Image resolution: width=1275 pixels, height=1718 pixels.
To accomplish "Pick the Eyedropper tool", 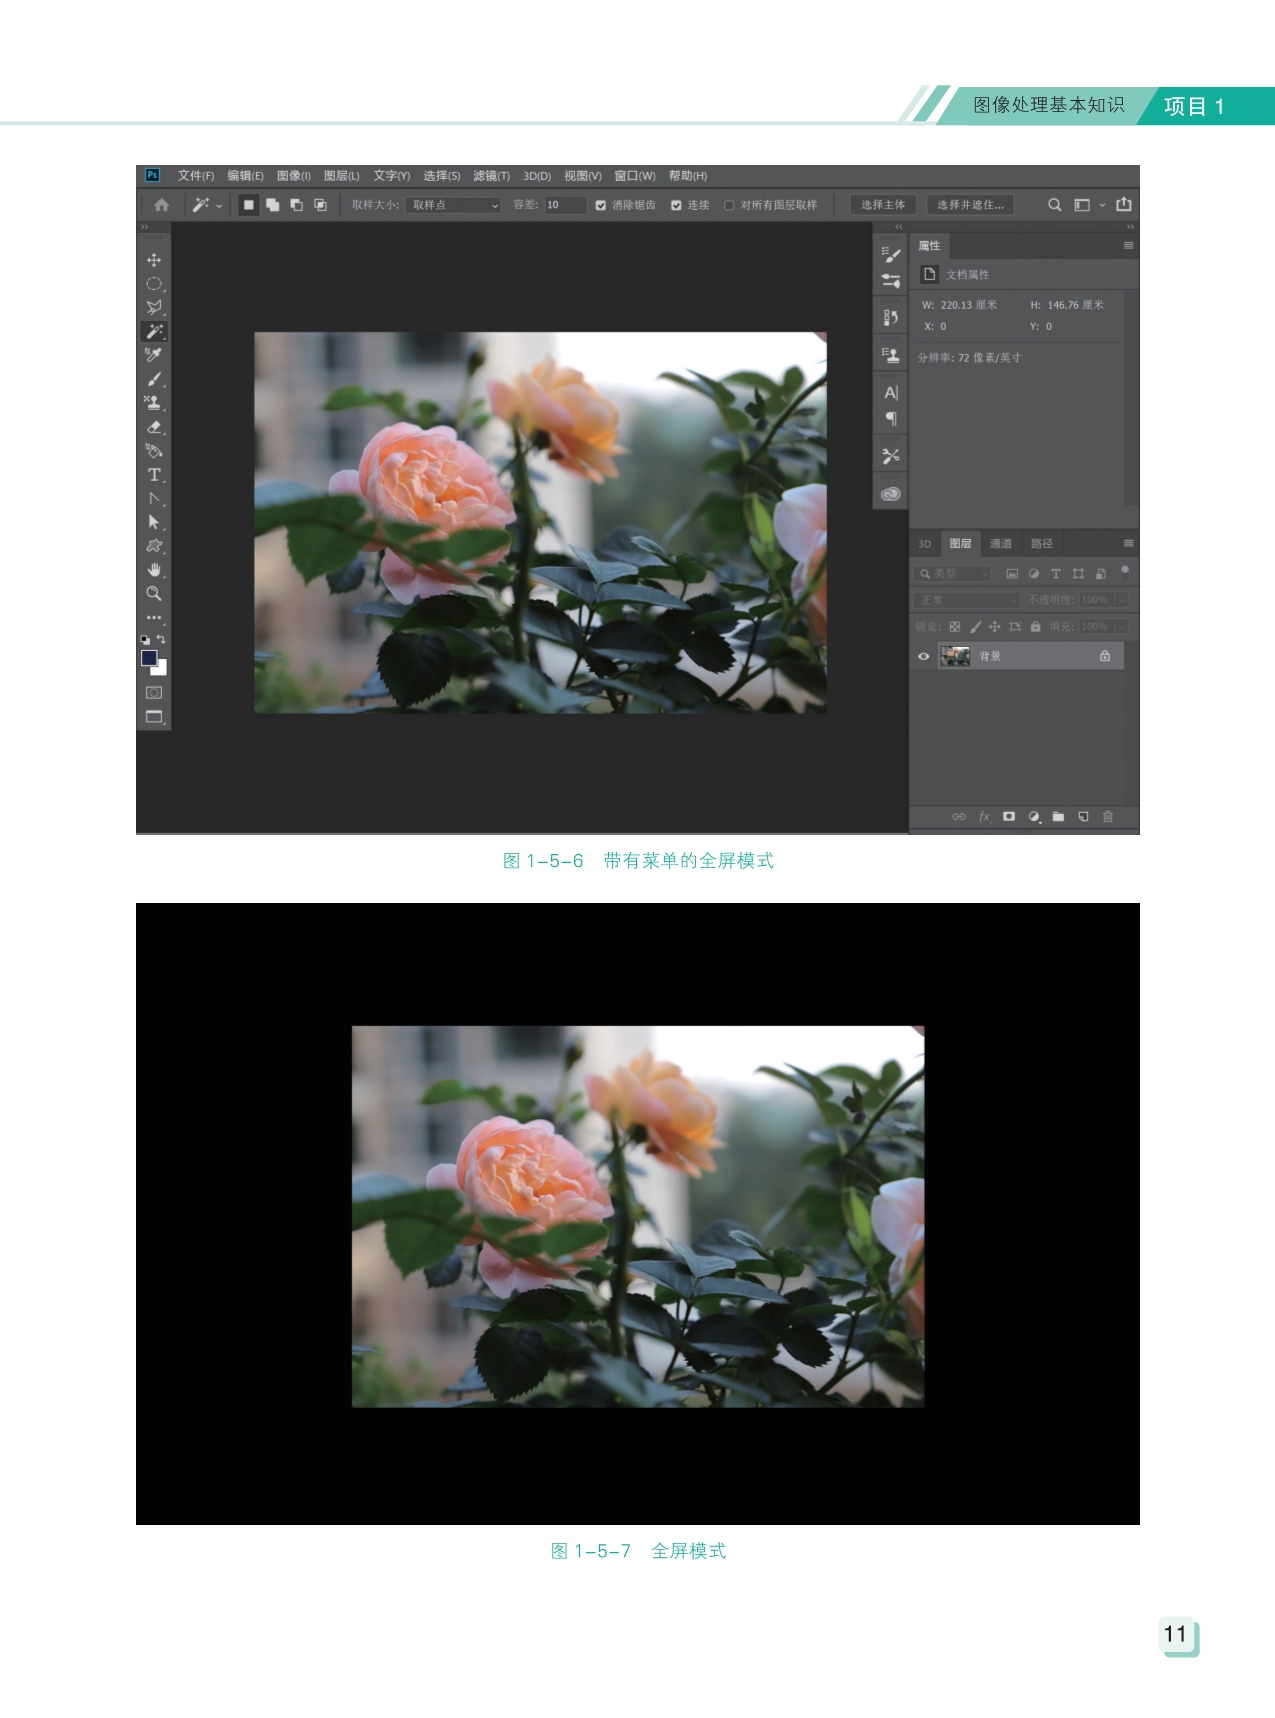I will [x=154, y=355].
